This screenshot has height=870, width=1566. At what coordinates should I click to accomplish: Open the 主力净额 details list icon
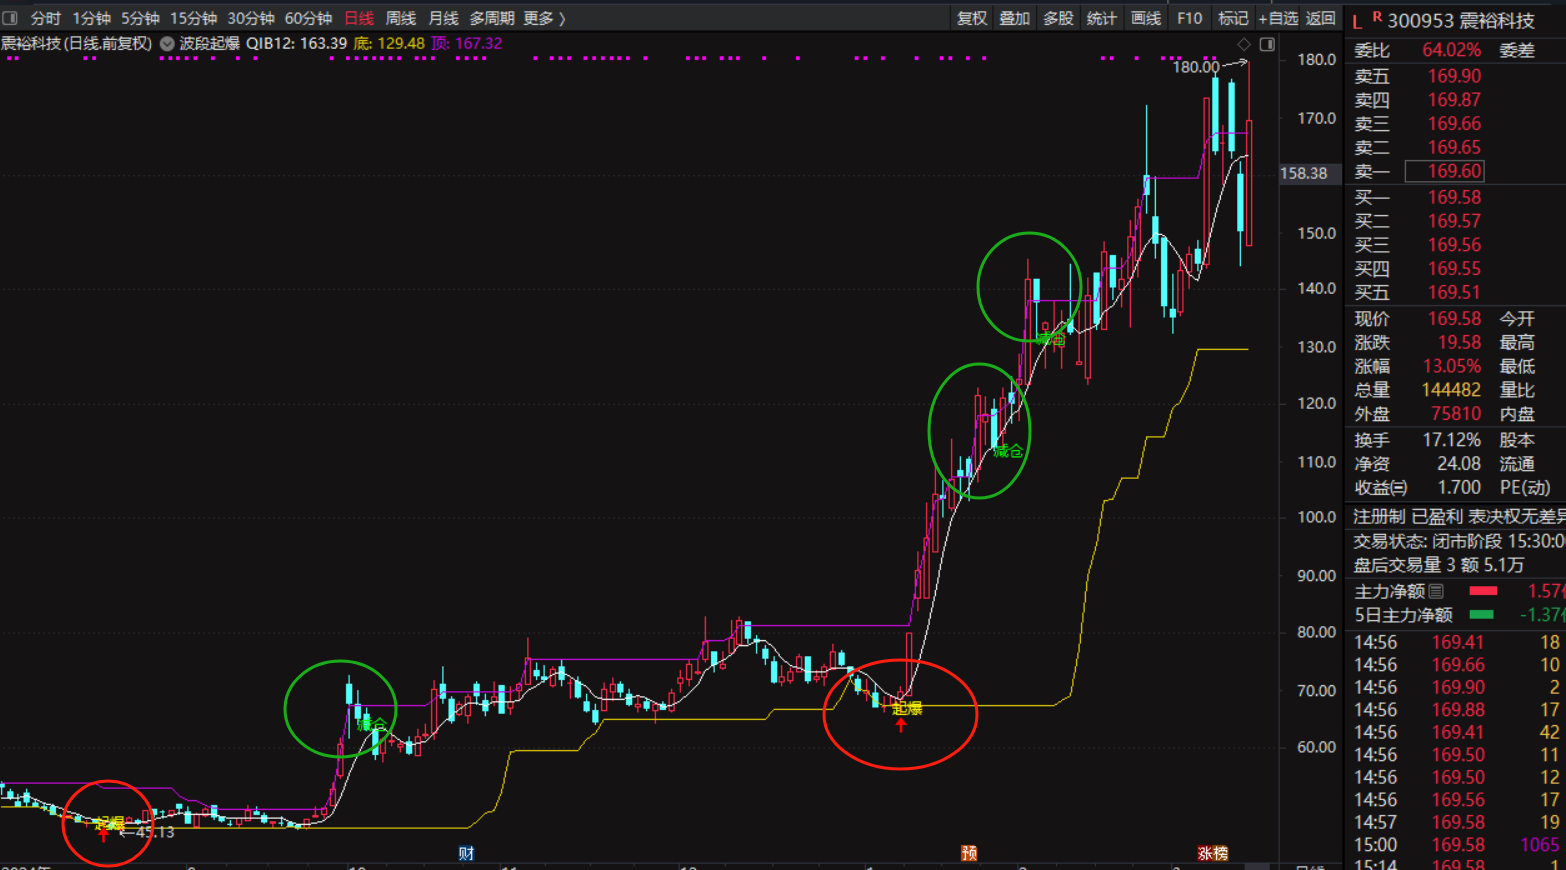tap(1436, 591)
